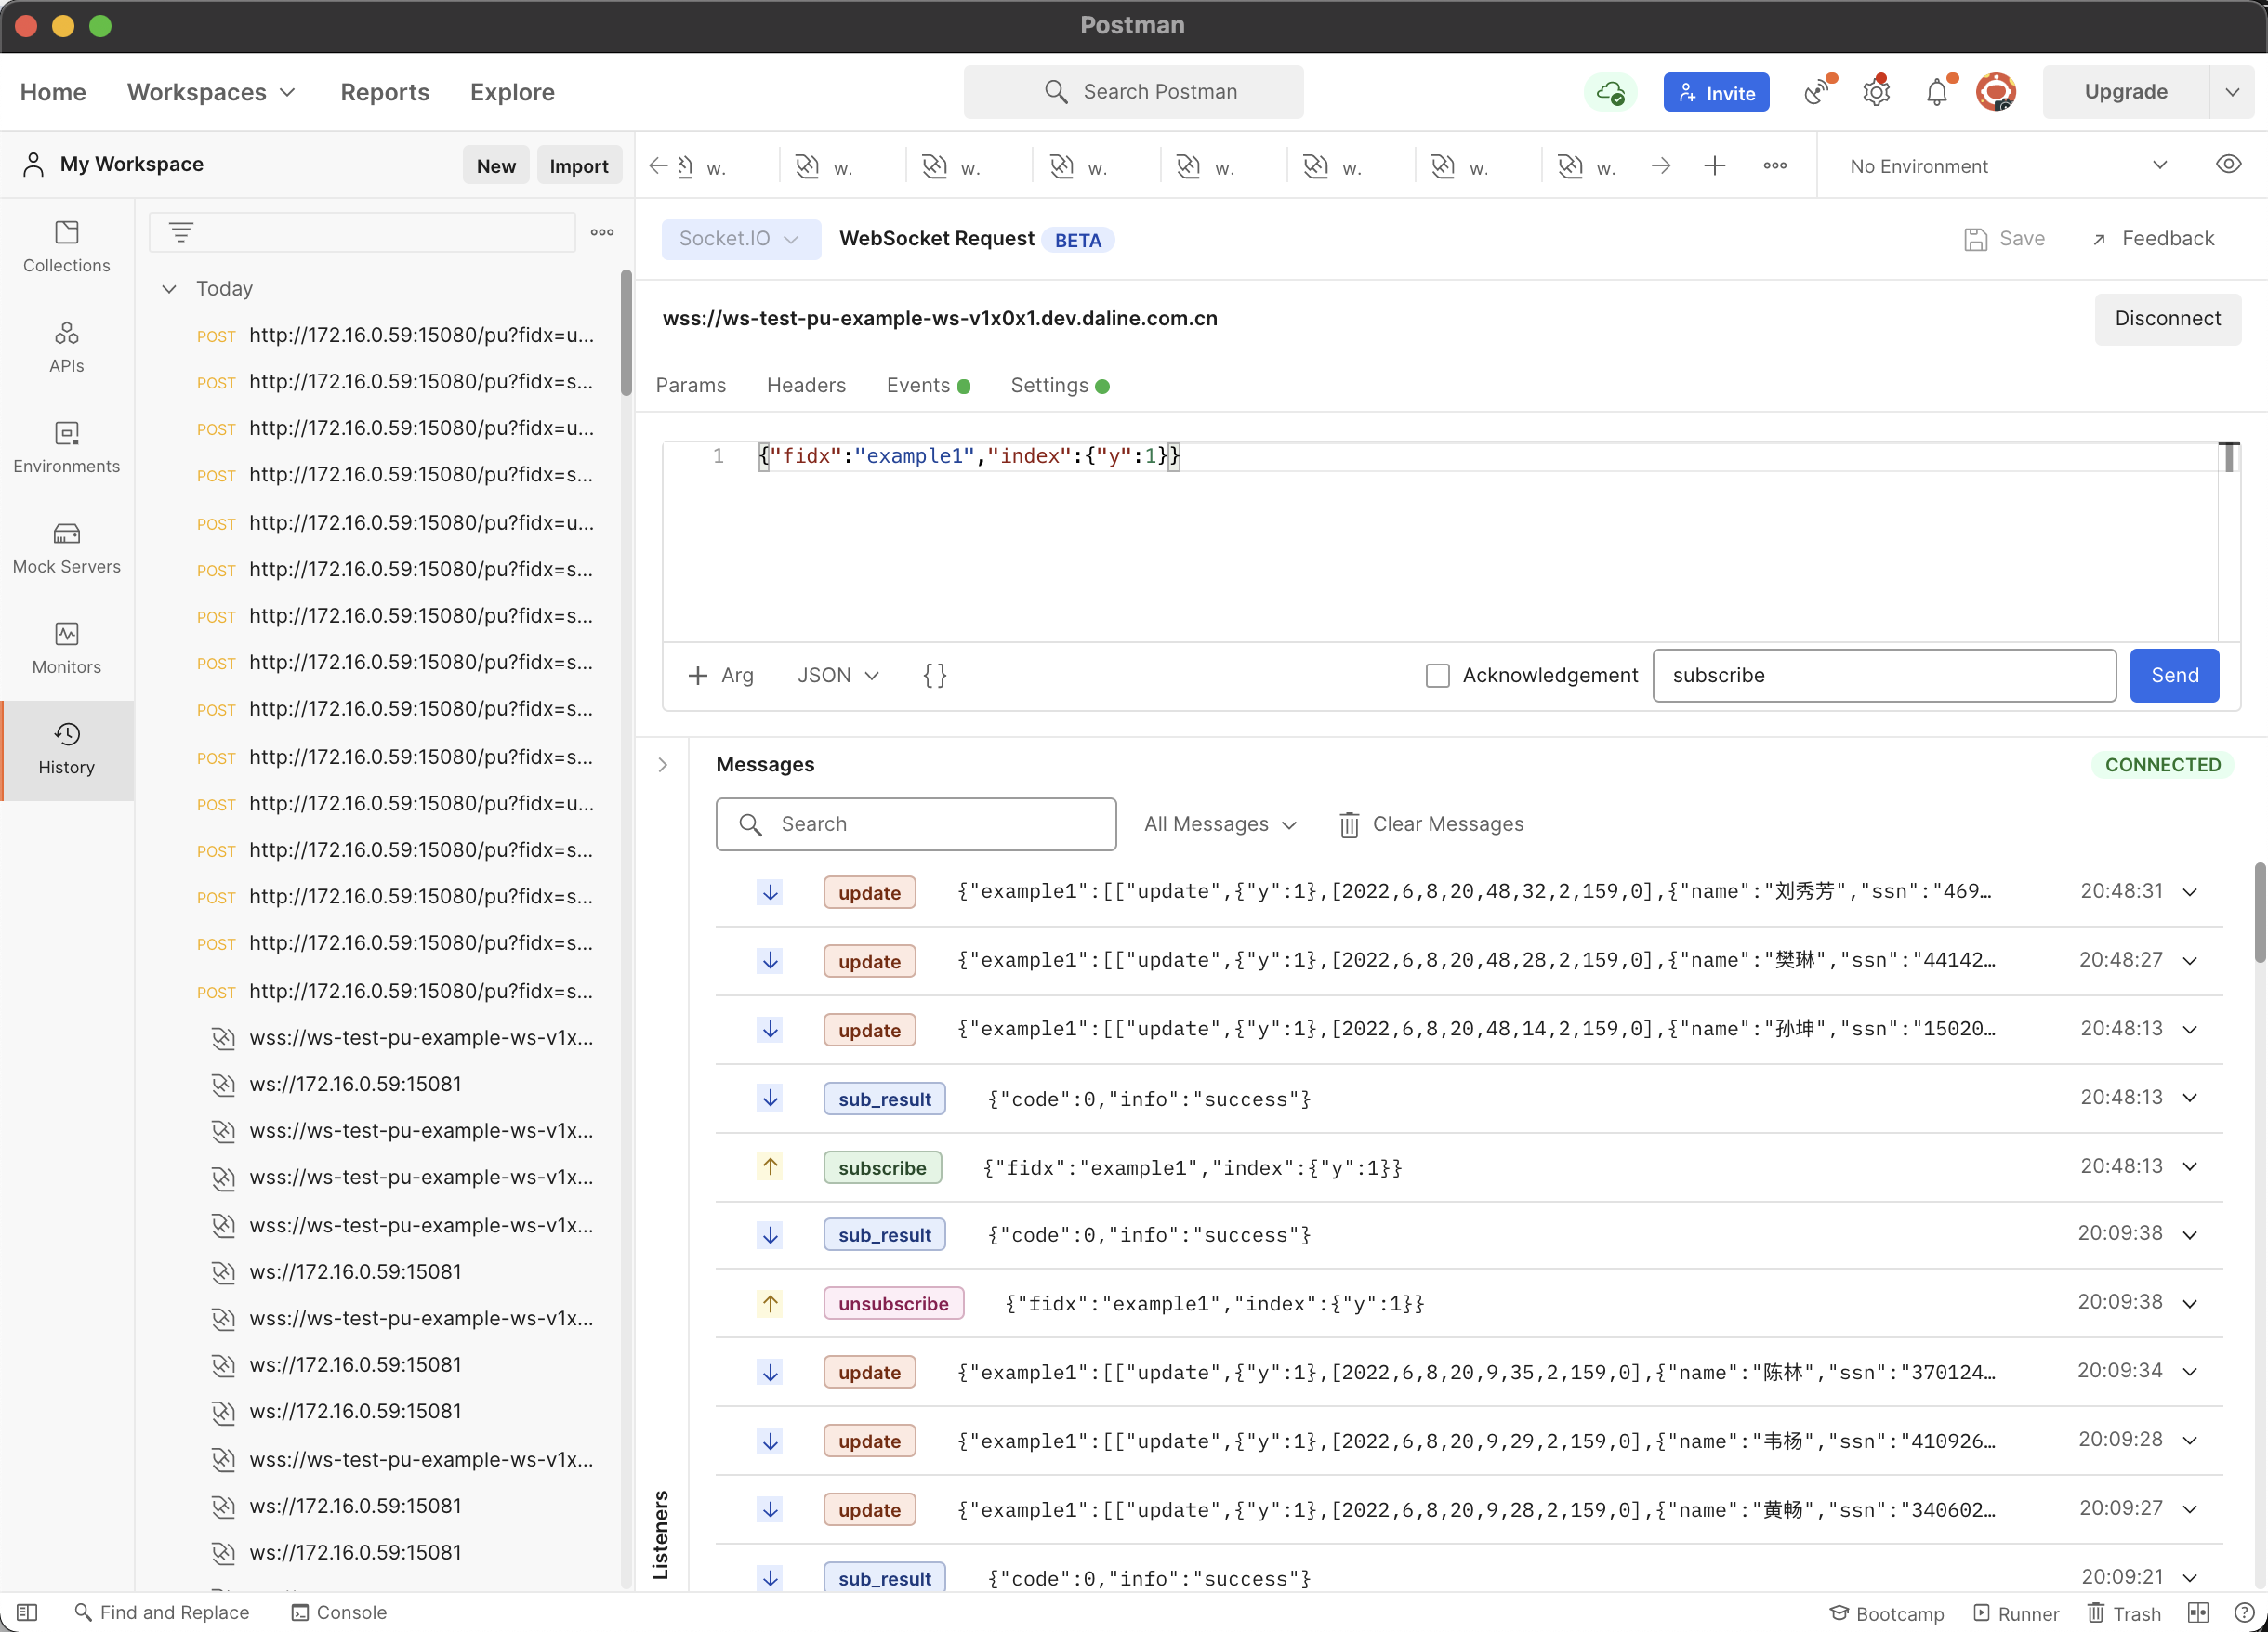The width and height of the screenshot is (2268, 1632).
Task: Open the Feedback link
Action: (x=2153, y=239)
